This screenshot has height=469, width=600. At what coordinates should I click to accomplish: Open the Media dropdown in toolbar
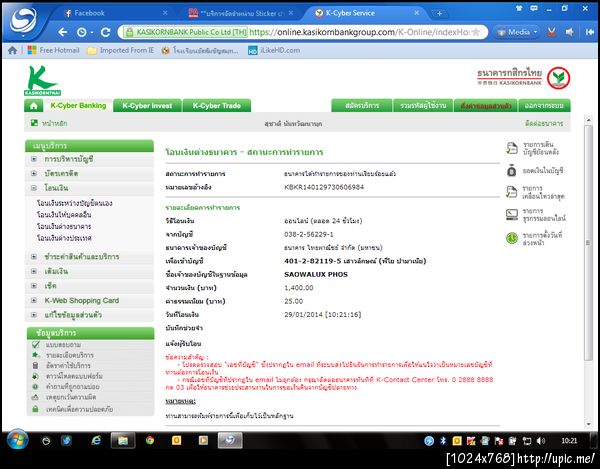pos(517,32)
